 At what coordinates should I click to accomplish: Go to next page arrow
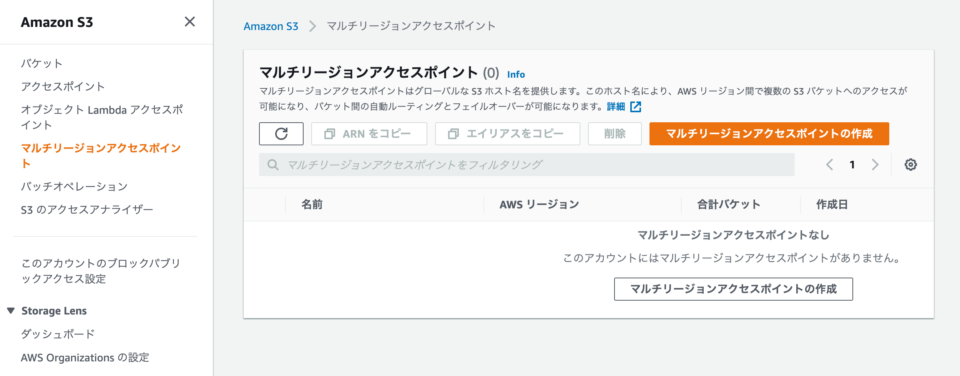875,165
